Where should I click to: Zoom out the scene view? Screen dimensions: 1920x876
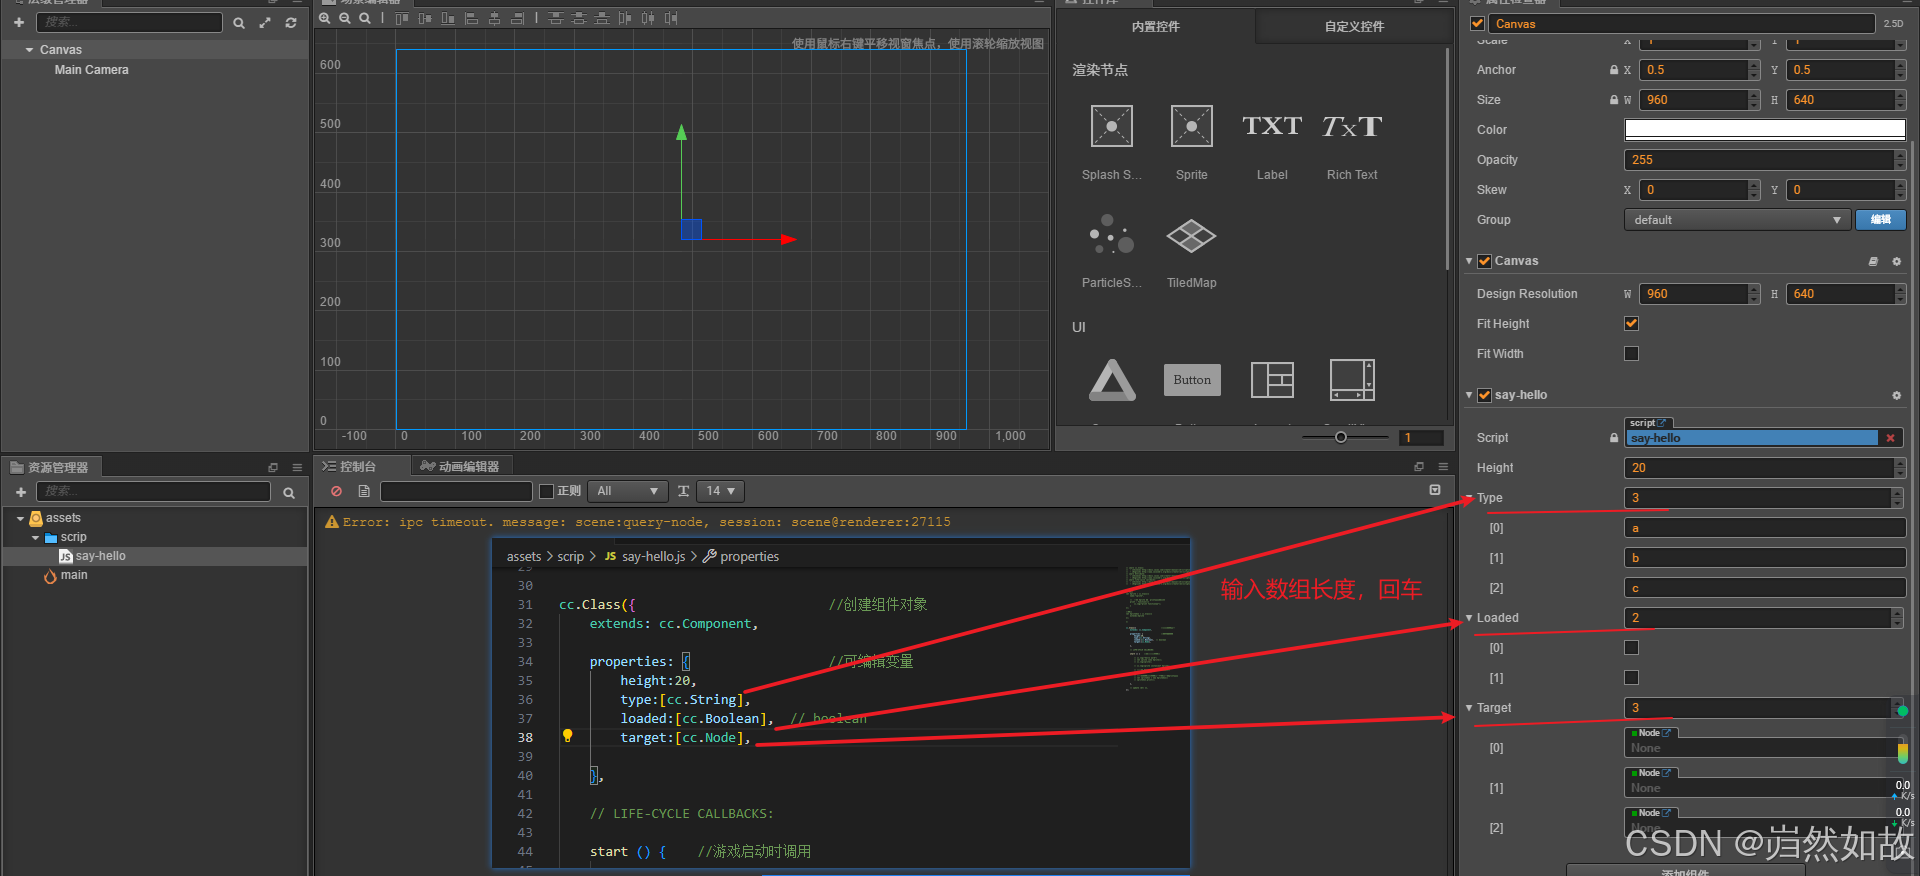pyautogui.click(x=345, y=18)
